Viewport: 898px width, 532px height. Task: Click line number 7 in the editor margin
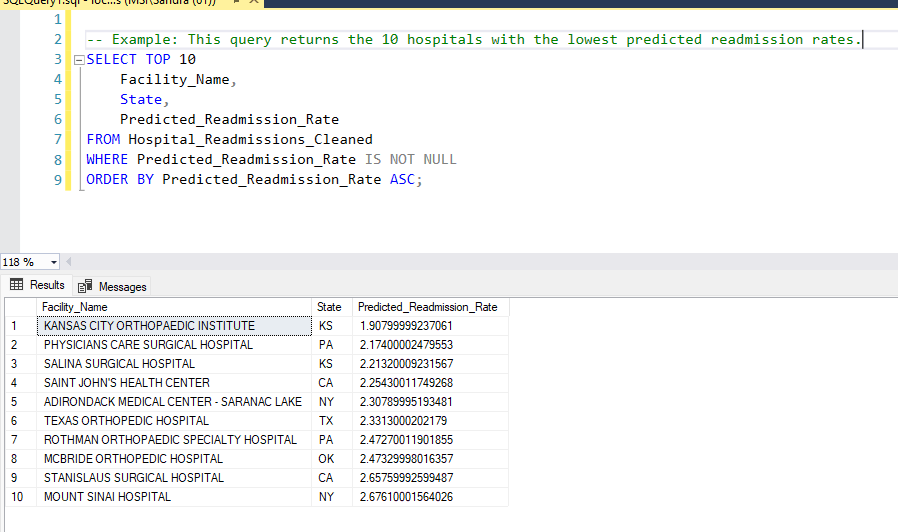click(x=58, y=140)
